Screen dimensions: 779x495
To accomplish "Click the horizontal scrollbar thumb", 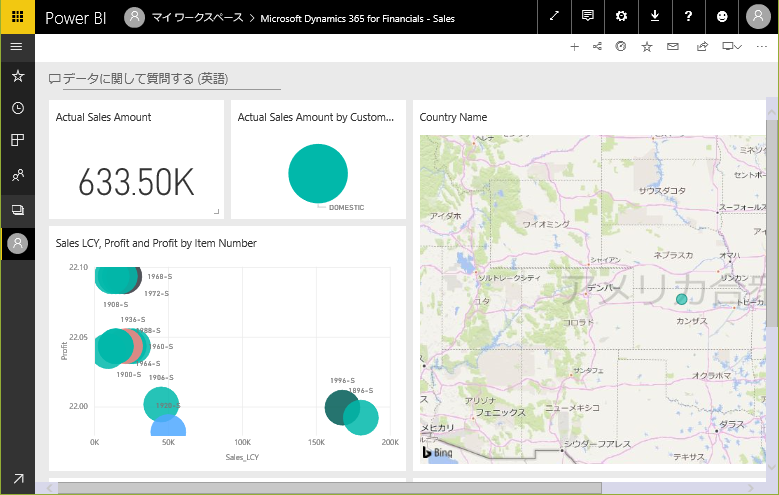I will click(x=329, y=488).
